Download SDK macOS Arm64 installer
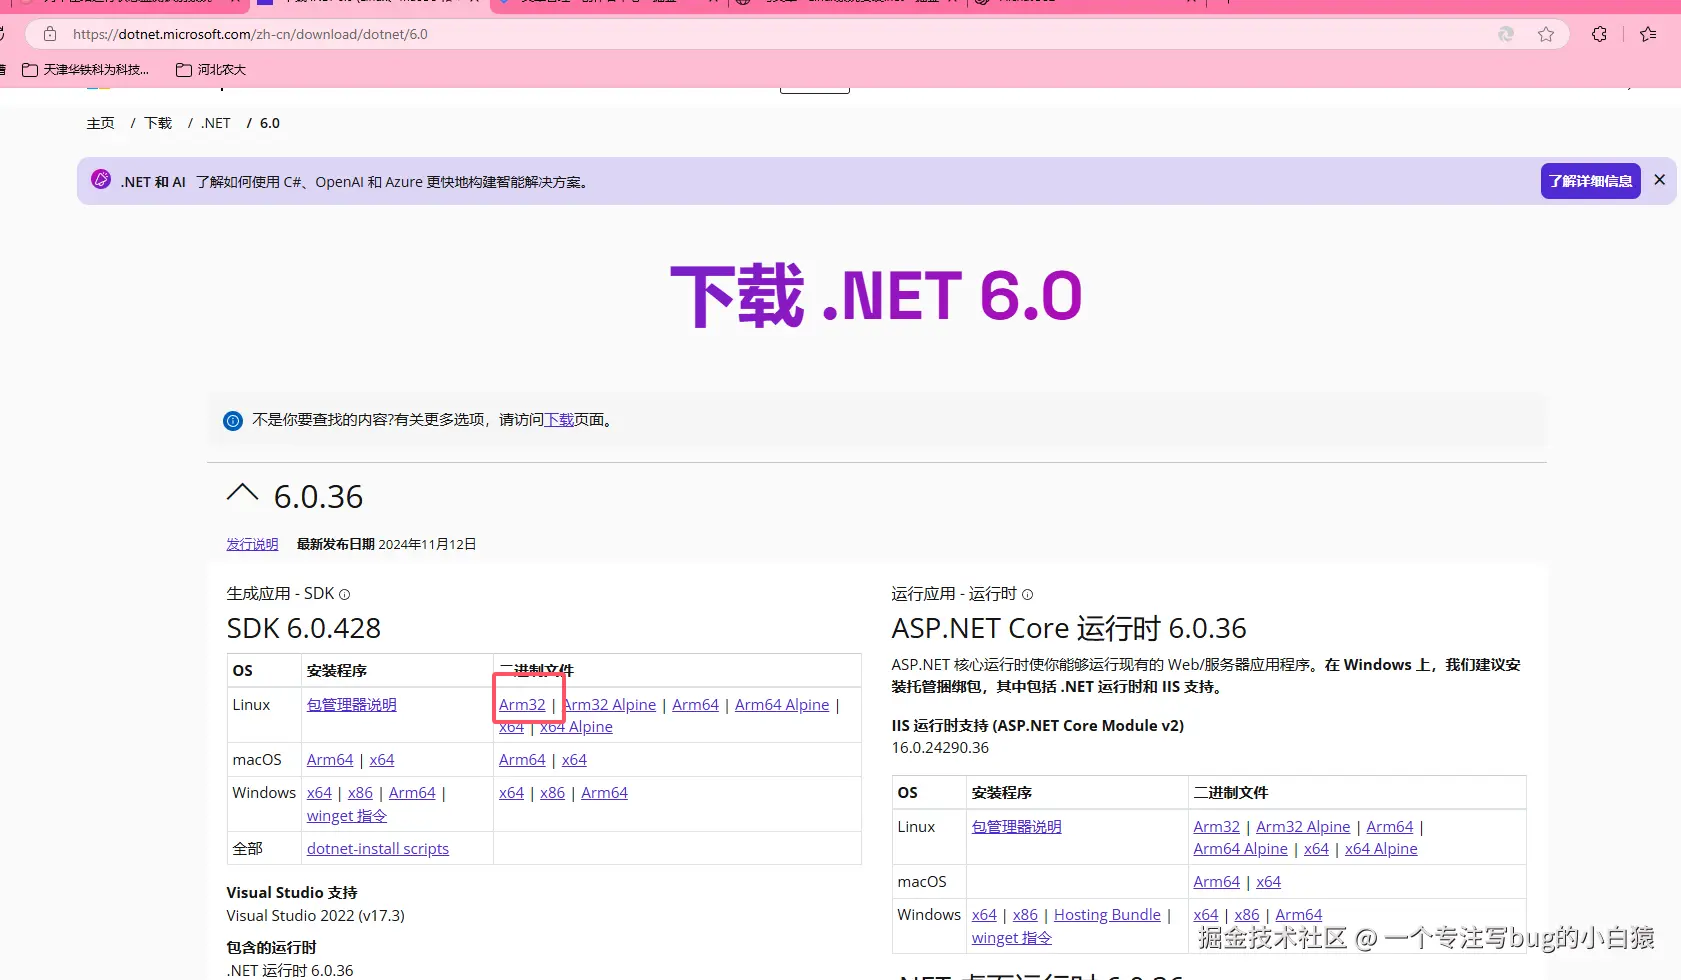This screenshot has height=980, width=1681. [x=330, y=760]
